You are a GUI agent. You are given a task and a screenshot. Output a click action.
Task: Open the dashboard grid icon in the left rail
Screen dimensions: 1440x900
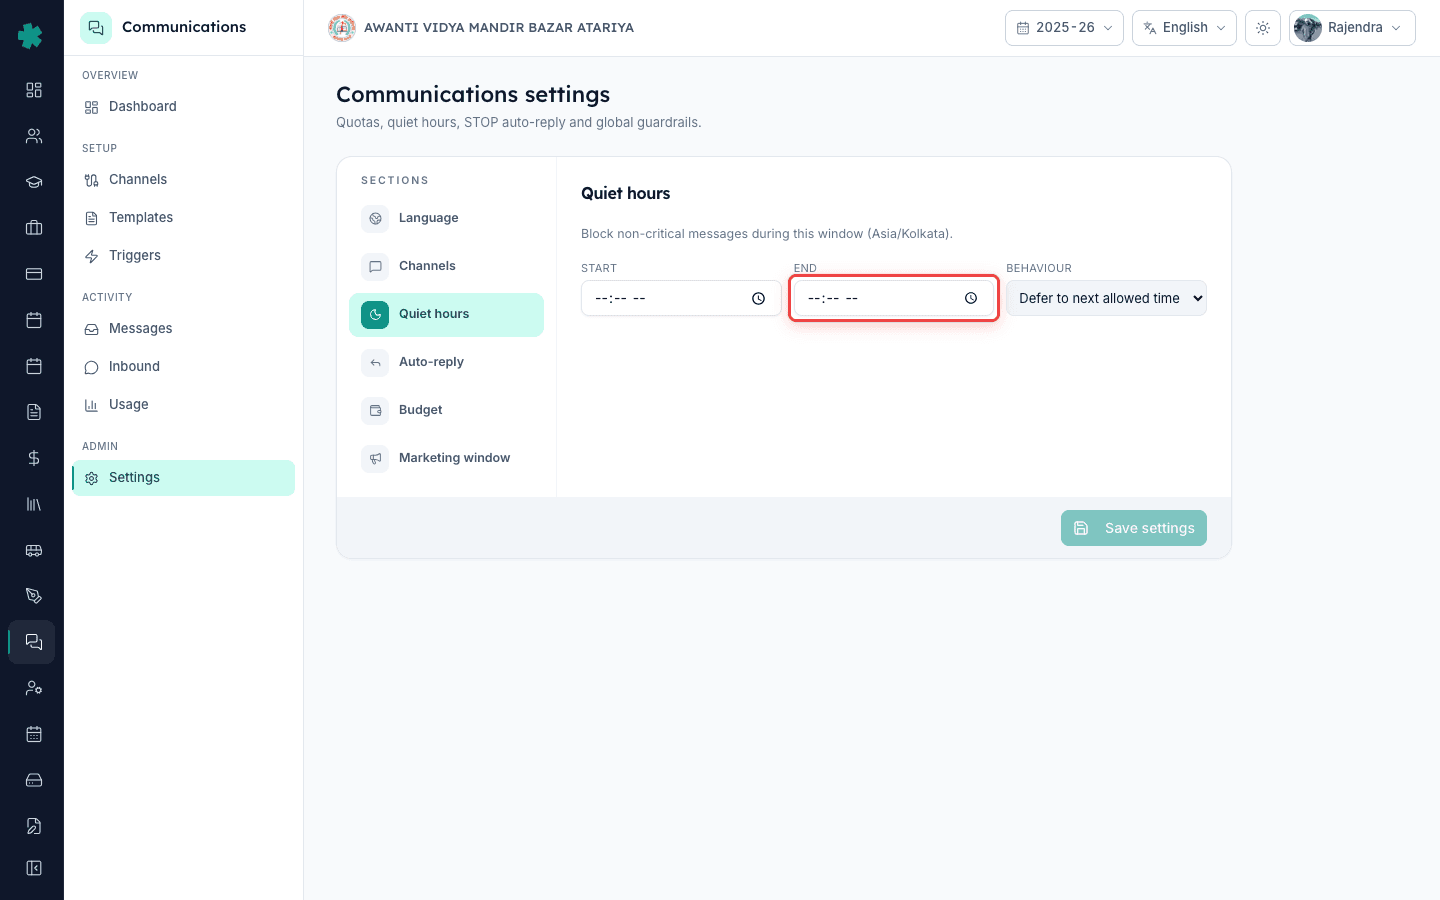point(34,90)
